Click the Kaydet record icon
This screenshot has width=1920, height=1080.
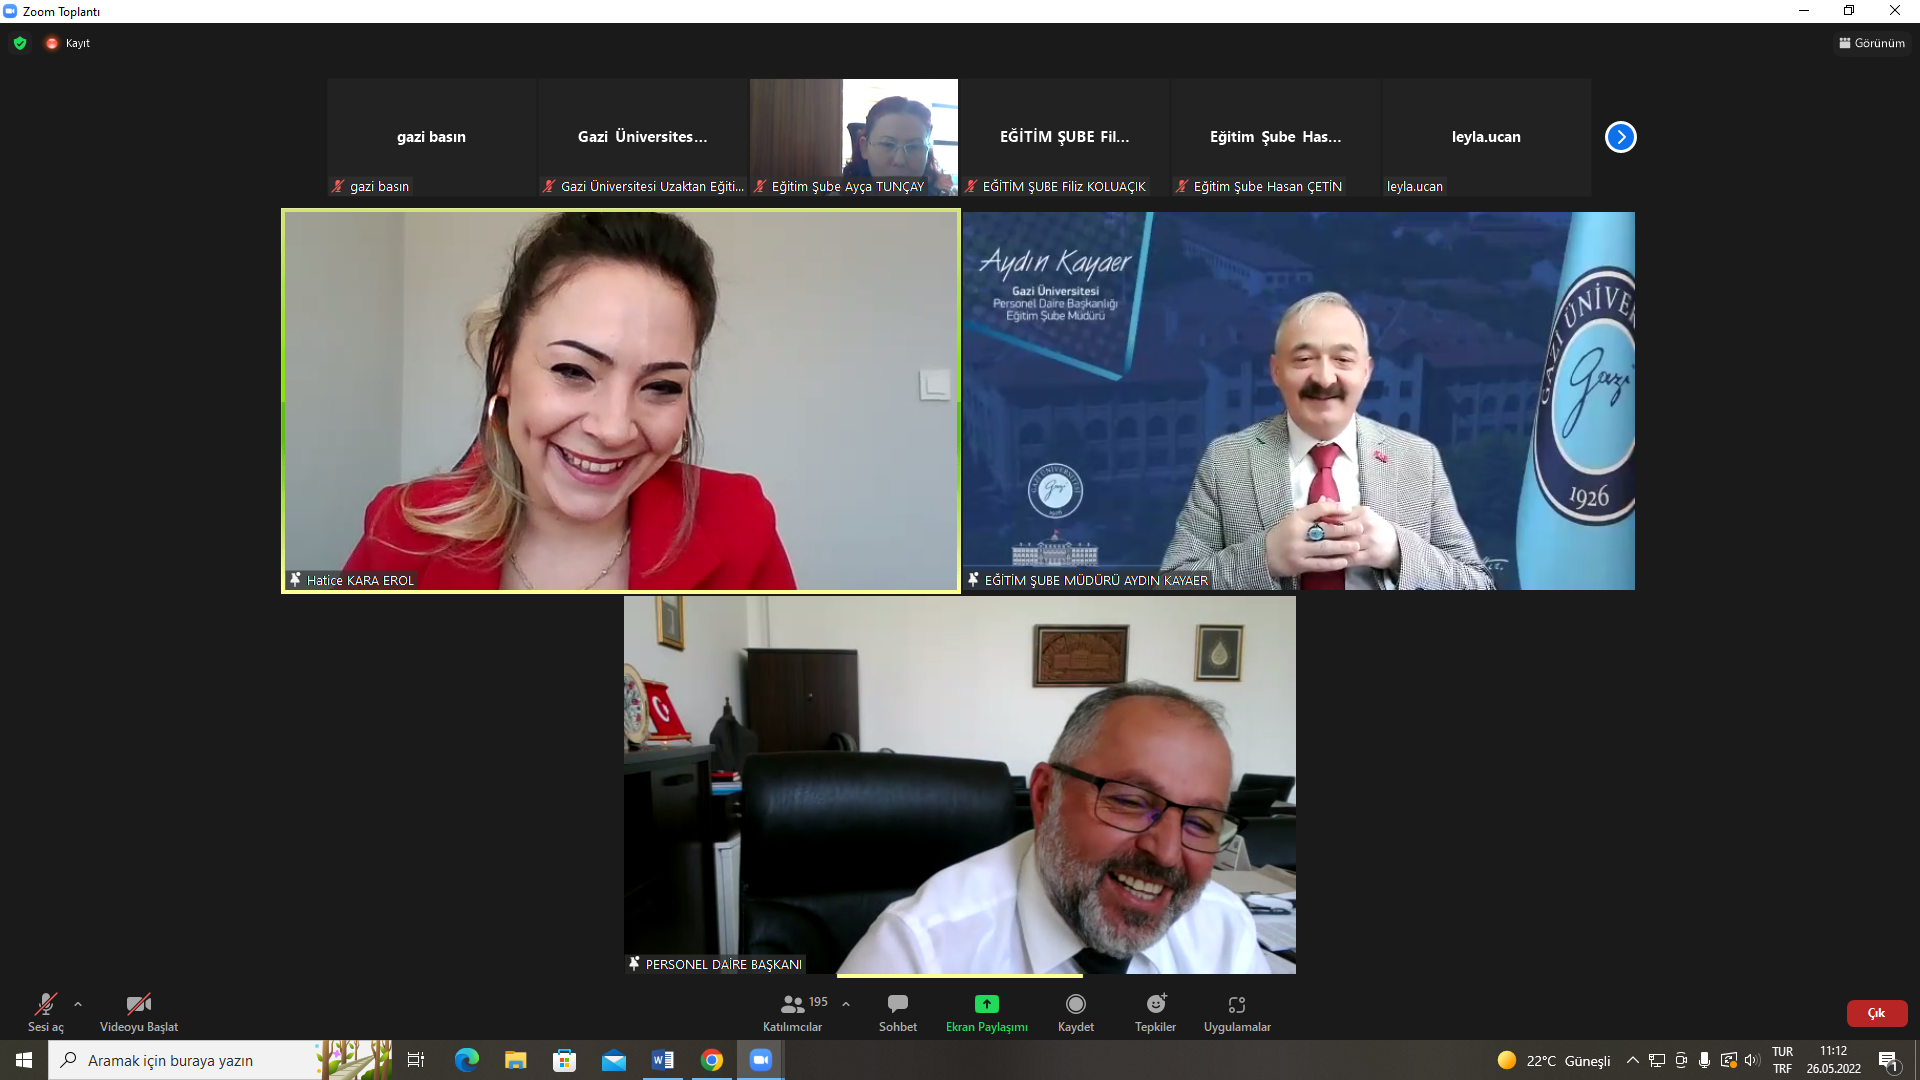pos(1075,1004)
